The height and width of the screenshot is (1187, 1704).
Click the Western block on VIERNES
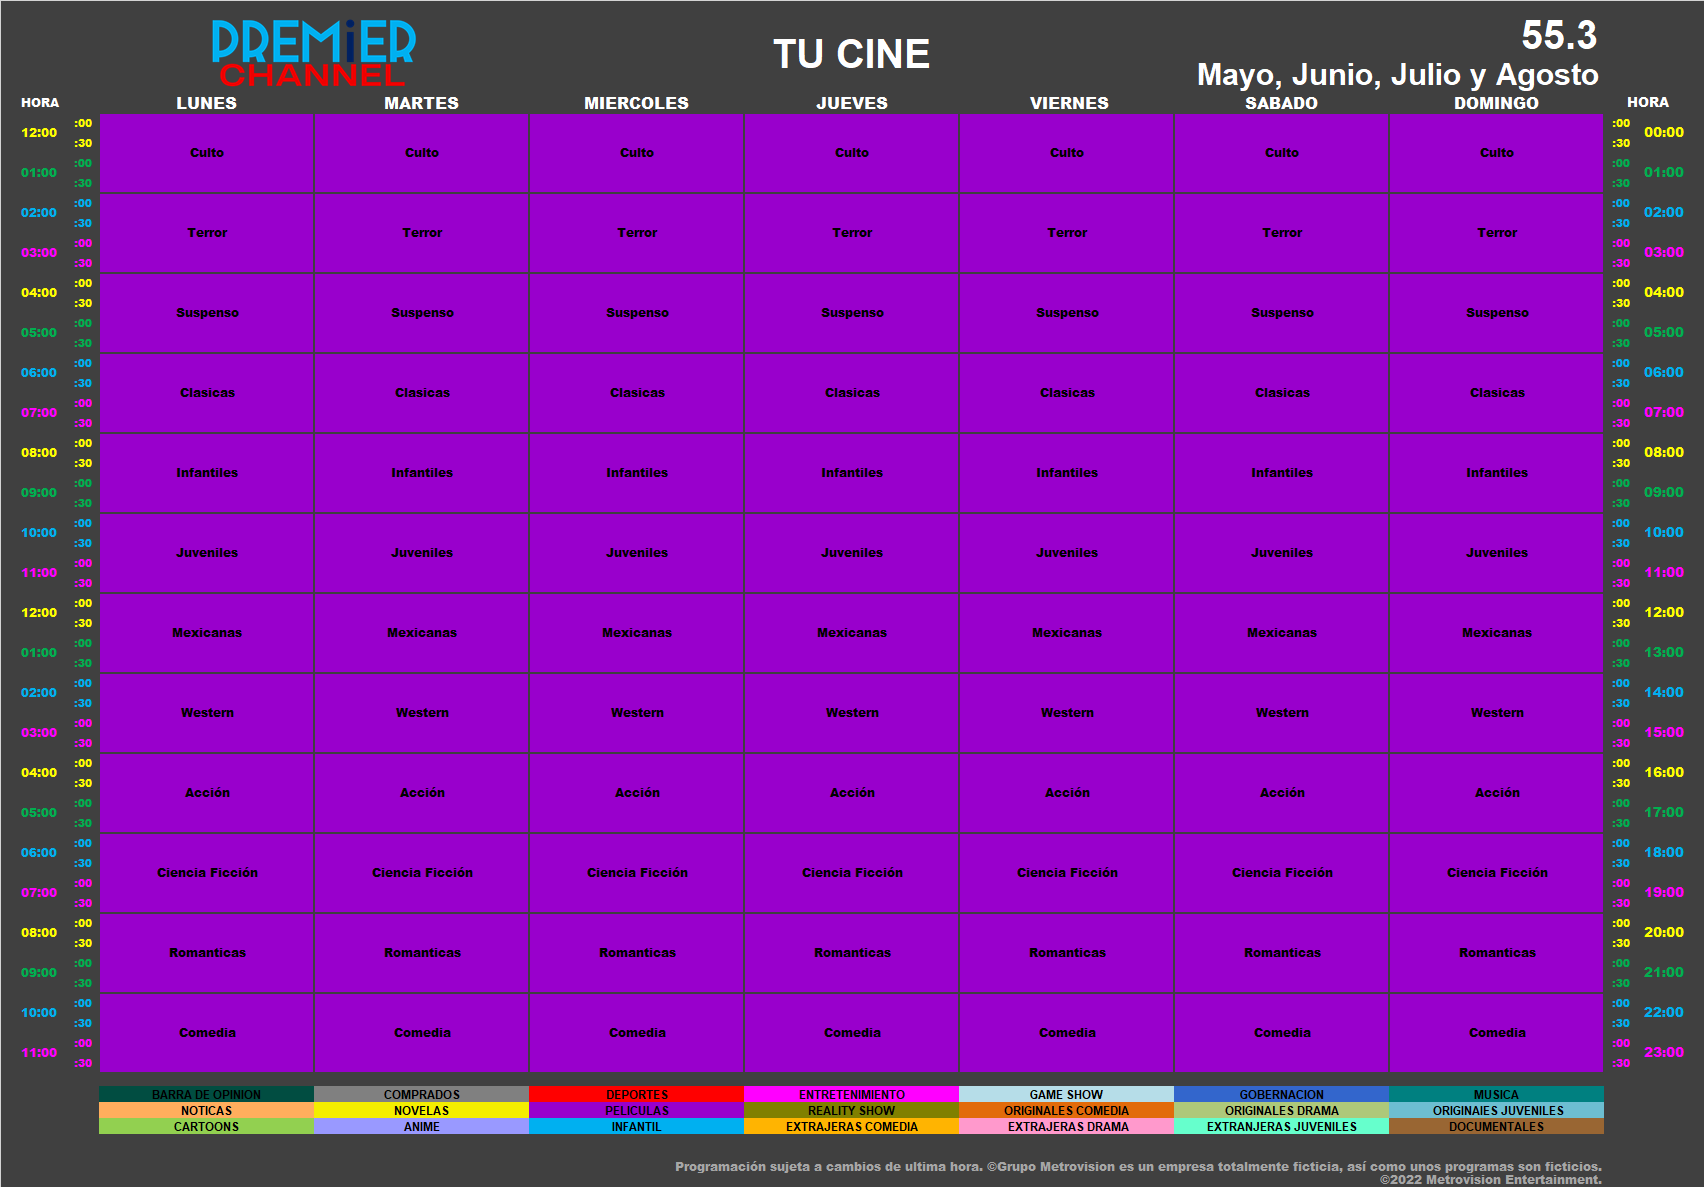tap(1067, 713)
